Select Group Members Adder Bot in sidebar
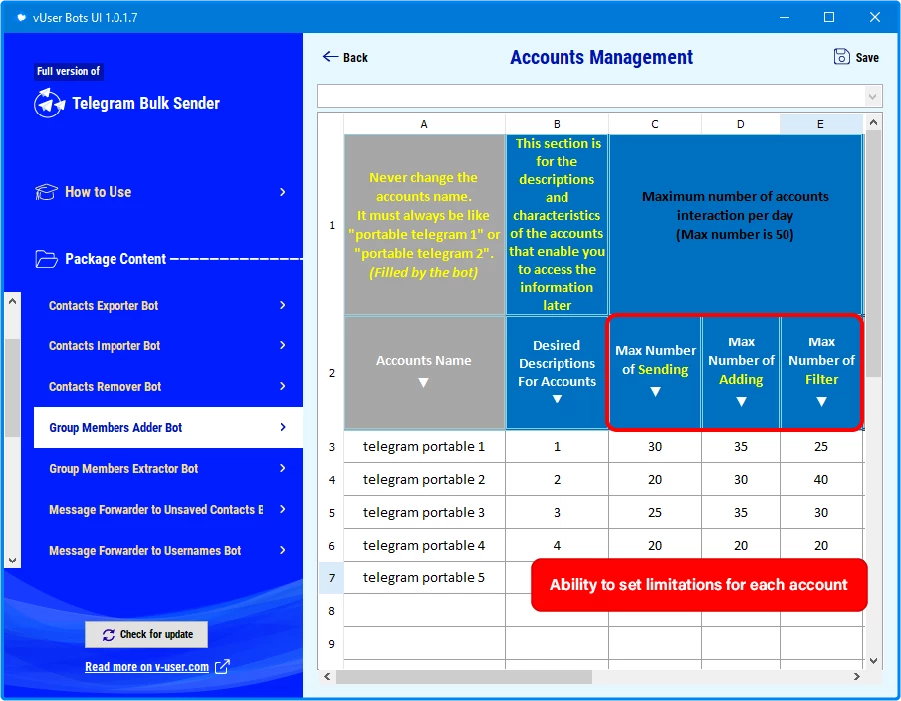Image resolution: width=901 pixels, height=701 pixels. pyautogui.click(x=168, y=427)
